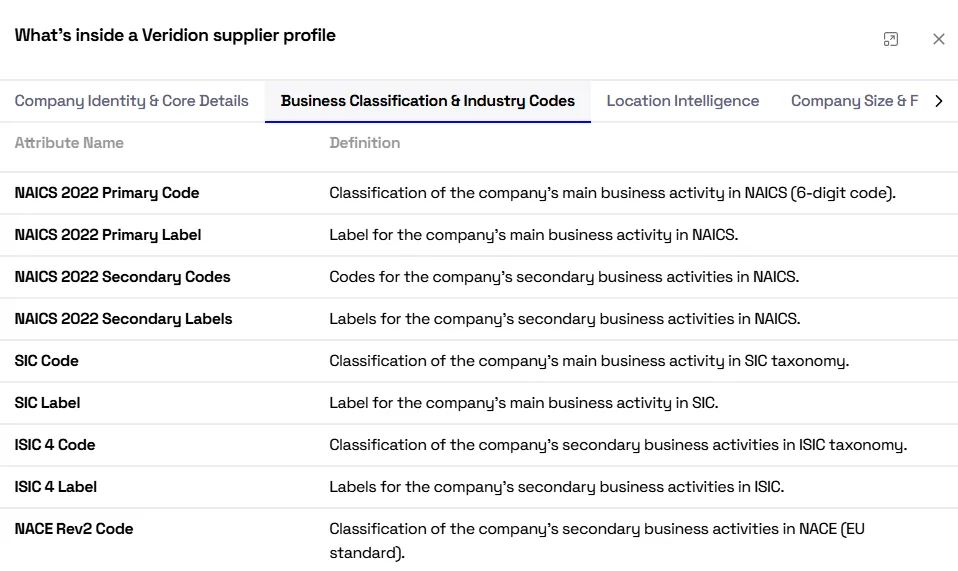
Task: Select the SIC Label row
Action: [x=479, y=403]
